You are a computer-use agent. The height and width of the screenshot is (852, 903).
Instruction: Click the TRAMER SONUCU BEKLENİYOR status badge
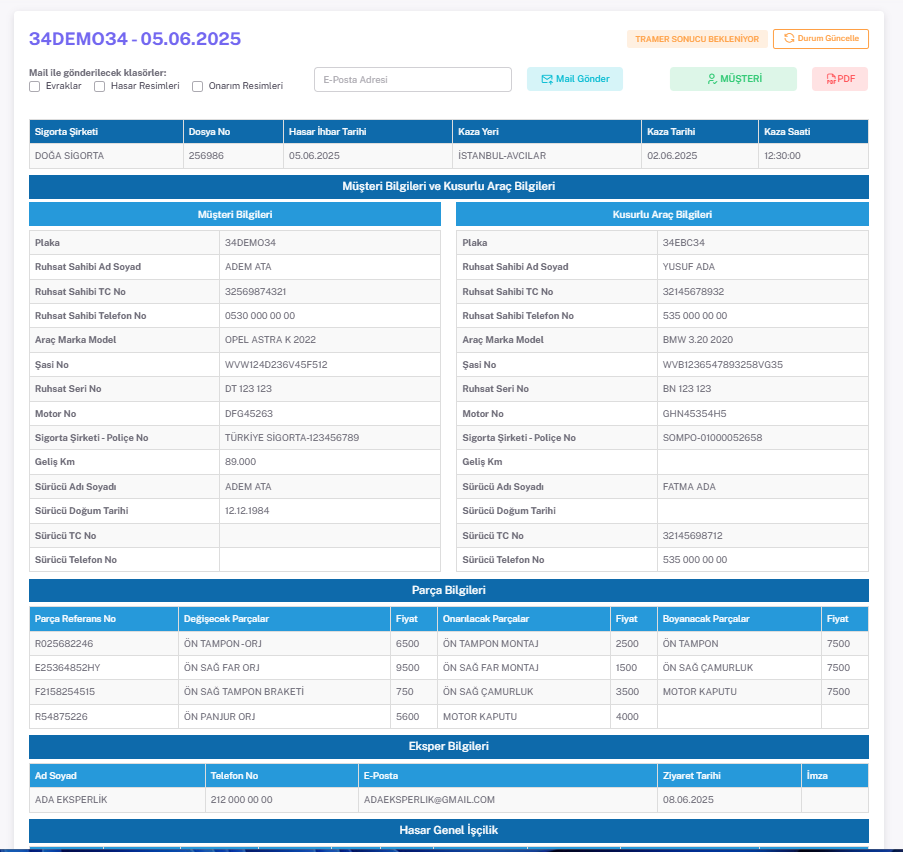(x=697, y=39)
